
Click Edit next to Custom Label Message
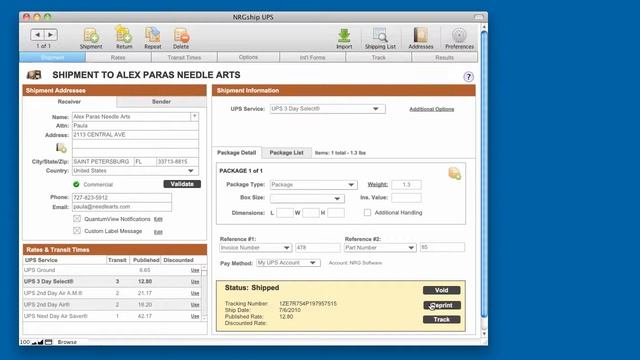pyautogui.click(x=158, y=232)
